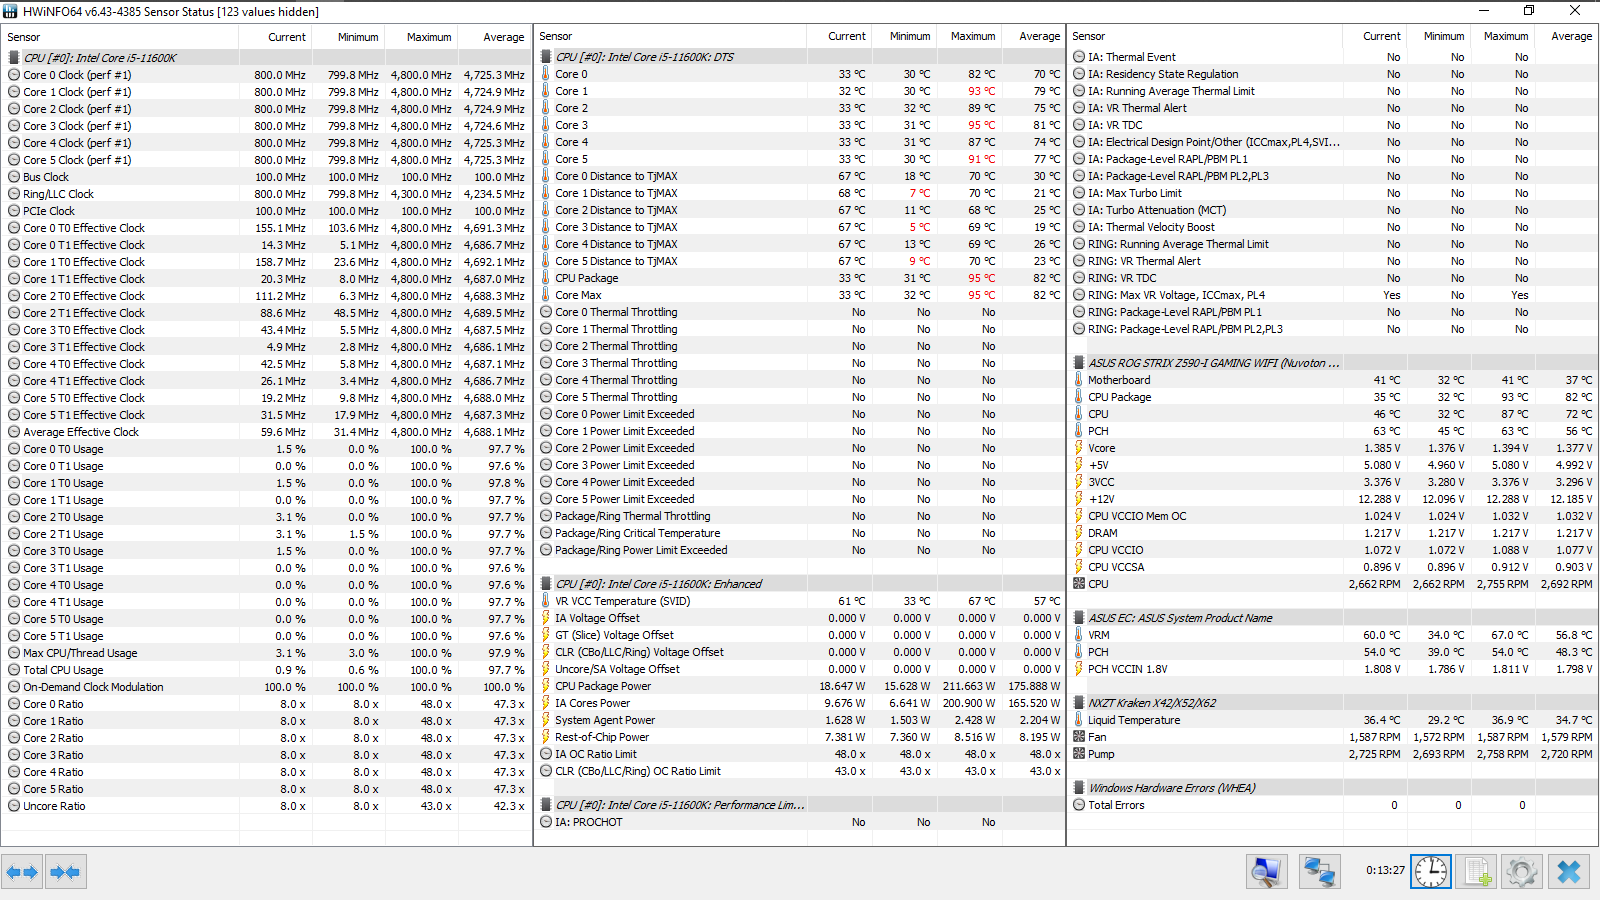Maximize the HWiNFO64 Sensor Status window

(1529, 11)
